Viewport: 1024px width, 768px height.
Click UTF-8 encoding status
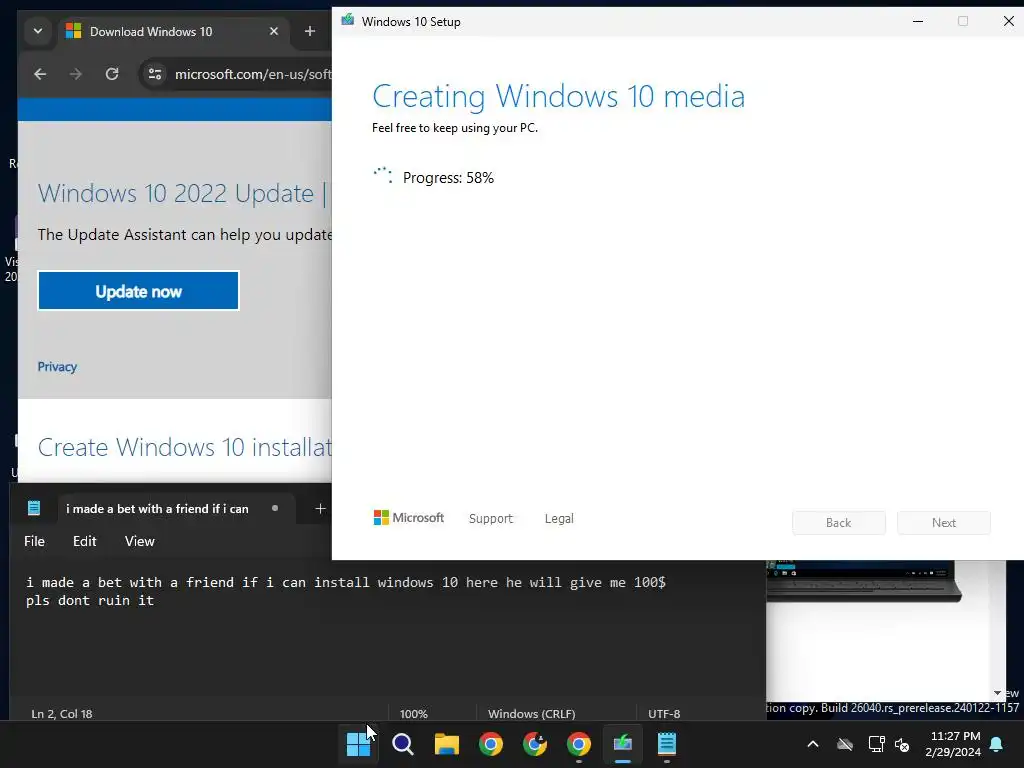(x=664, y=714)
